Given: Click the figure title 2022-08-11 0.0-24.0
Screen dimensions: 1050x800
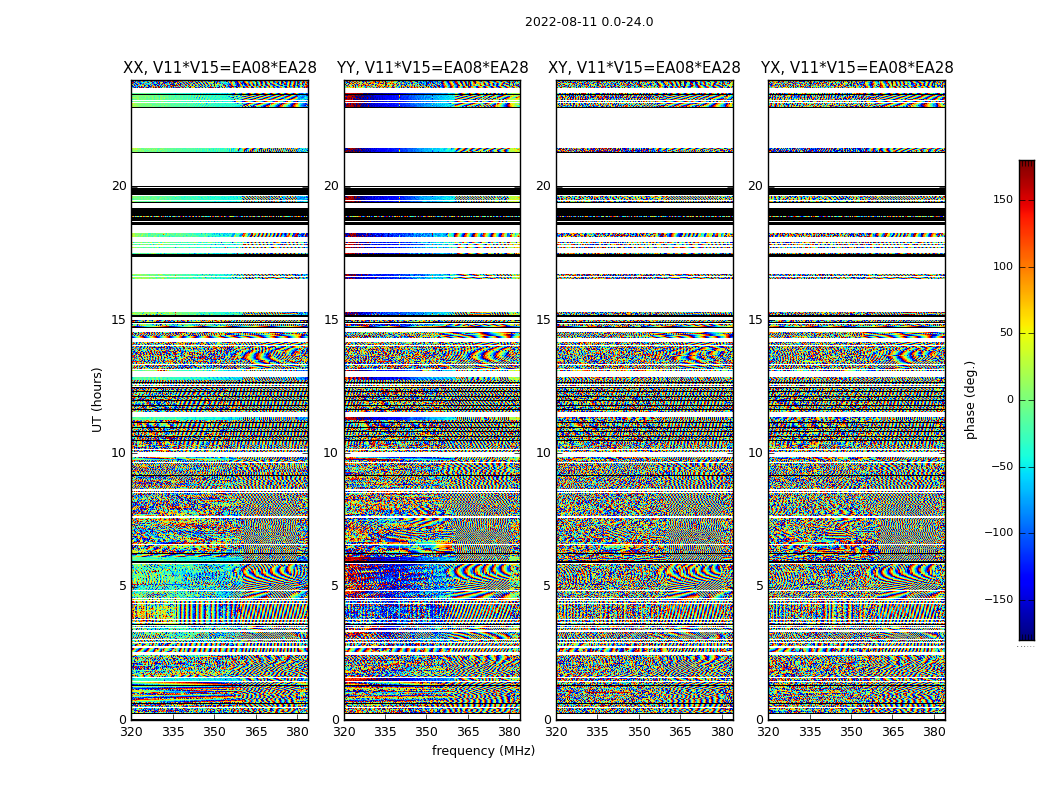Looking at the screenshot, I should (589, 22).
